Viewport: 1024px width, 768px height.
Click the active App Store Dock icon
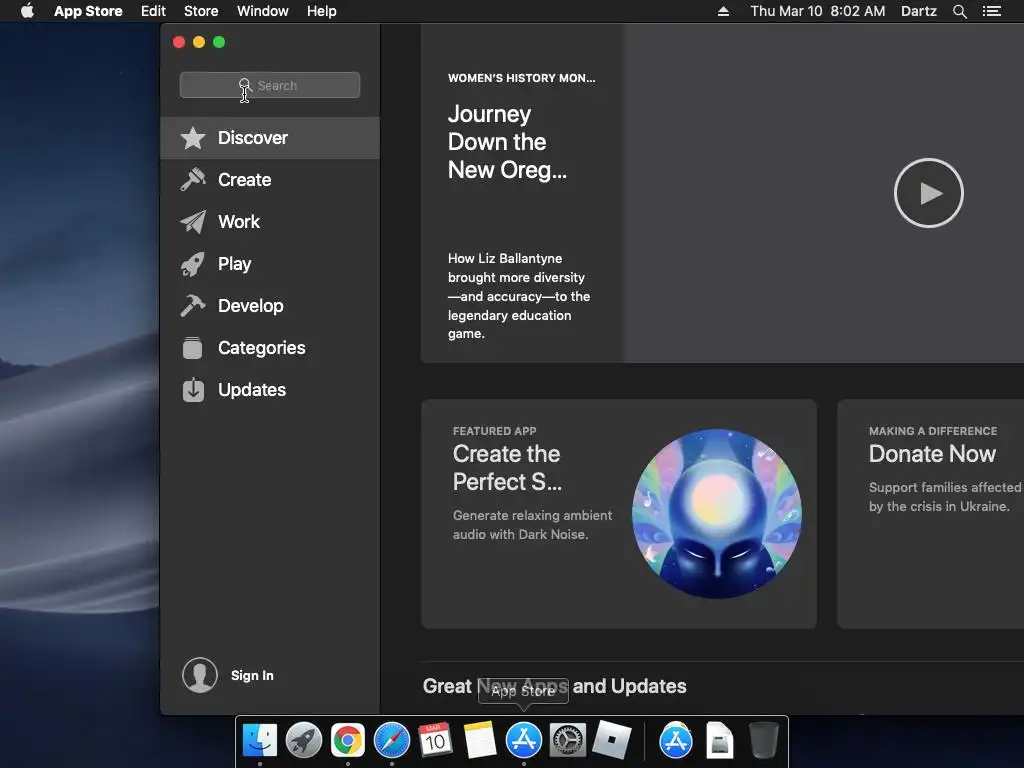click(524, 741)
